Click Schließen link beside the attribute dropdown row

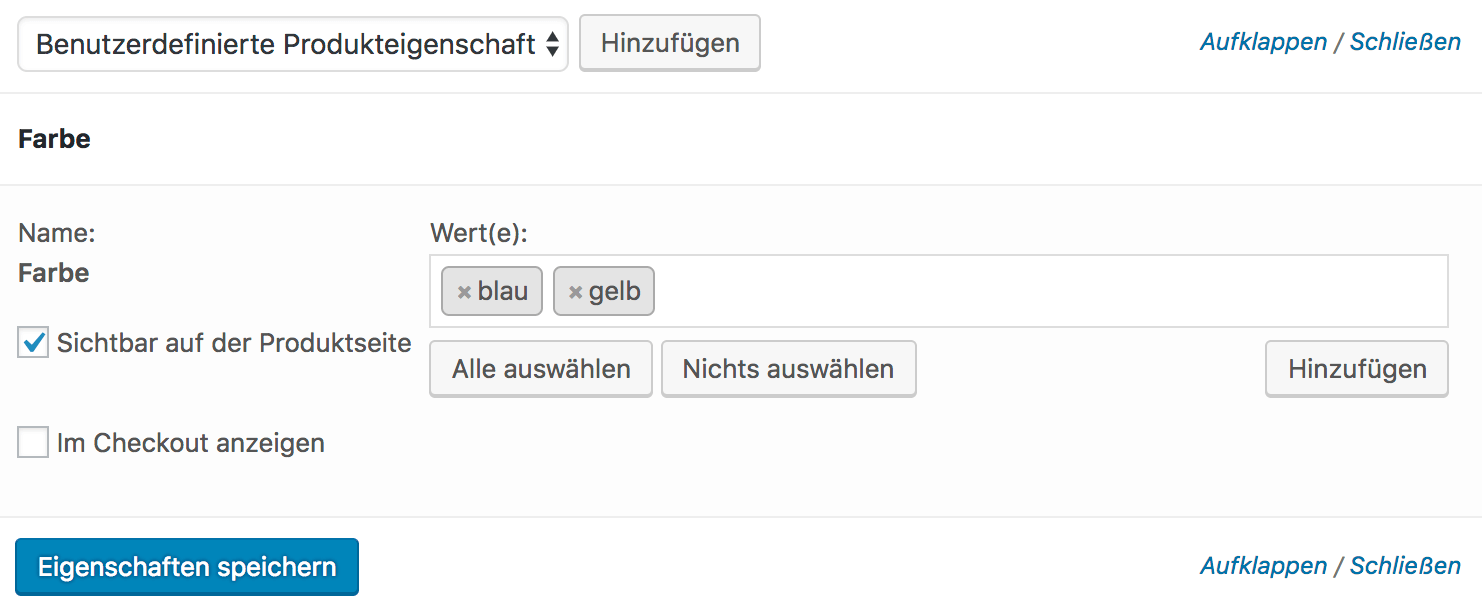click(x=1405, y=42)
